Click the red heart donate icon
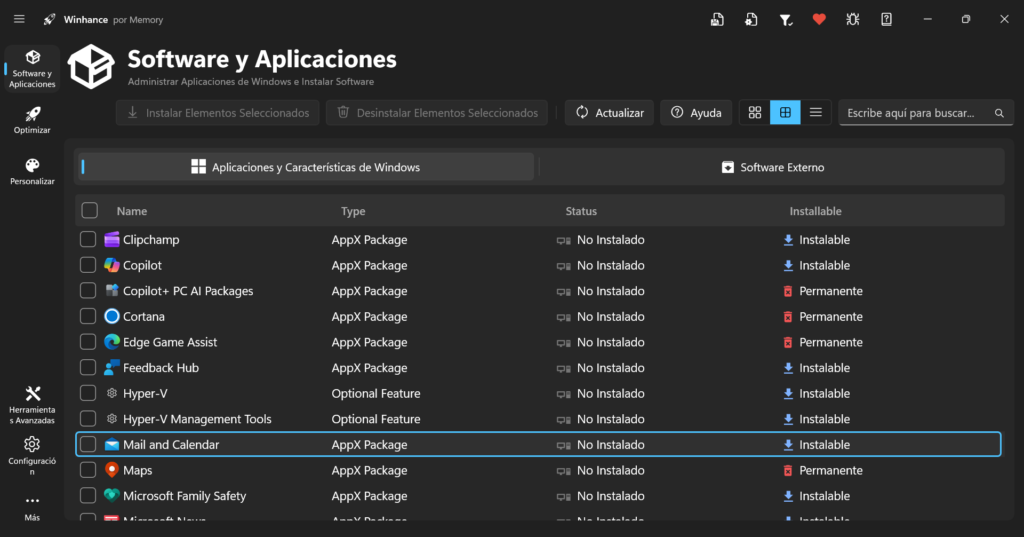This screenshot has height=537, width=1024. point(819,20)
